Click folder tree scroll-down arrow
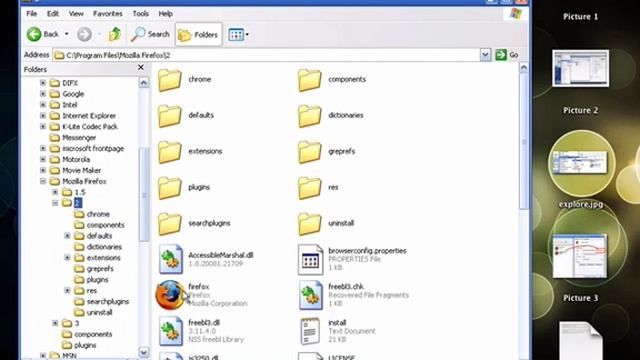 point(144,352)
